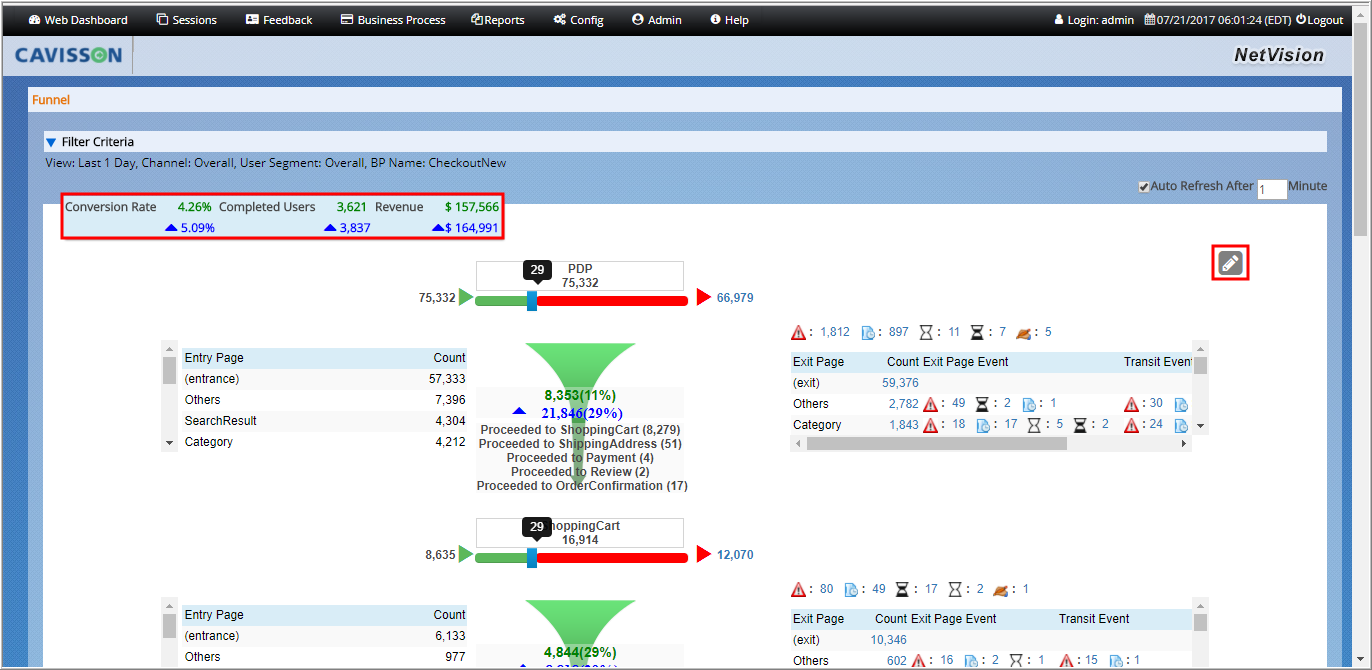Toggle the Auto Refresh After checkbox
This screenshot has height=670, width=1372.
pos(1144,186)
